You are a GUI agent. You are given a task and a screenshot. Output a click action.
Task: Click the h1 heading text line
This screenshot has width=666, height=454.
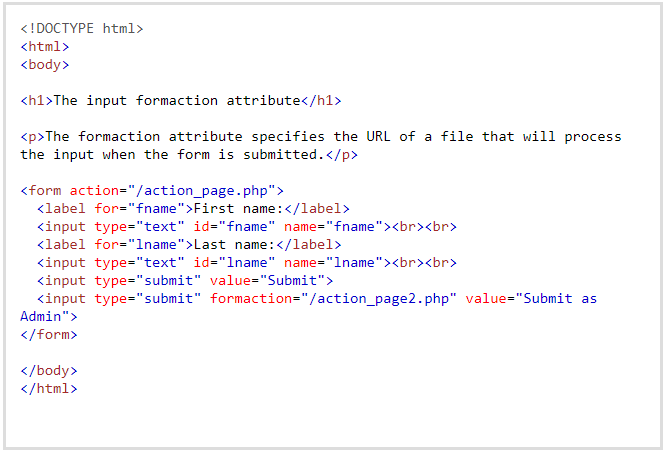point(181,101)
